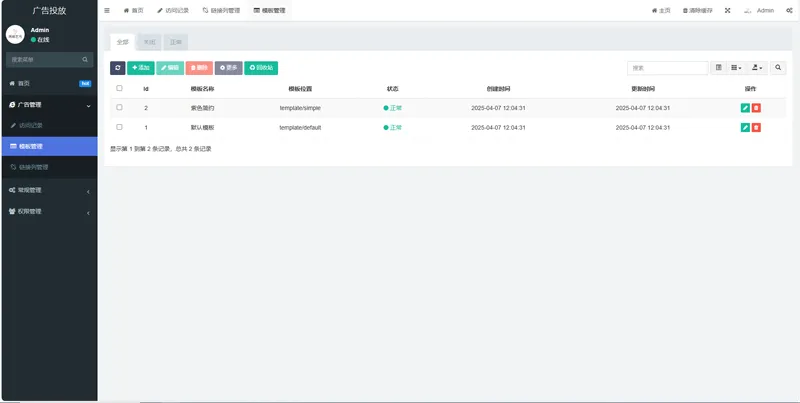Click the 回收站 recycle bin button

coord(261,68)
